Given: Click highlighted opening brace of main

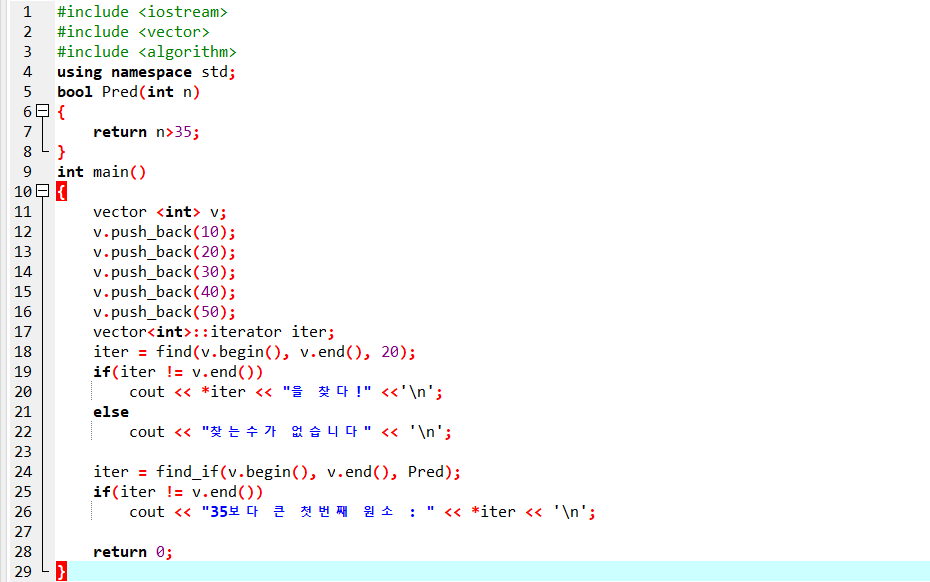Looking at the screenshot, I should (x=61, y=192).
